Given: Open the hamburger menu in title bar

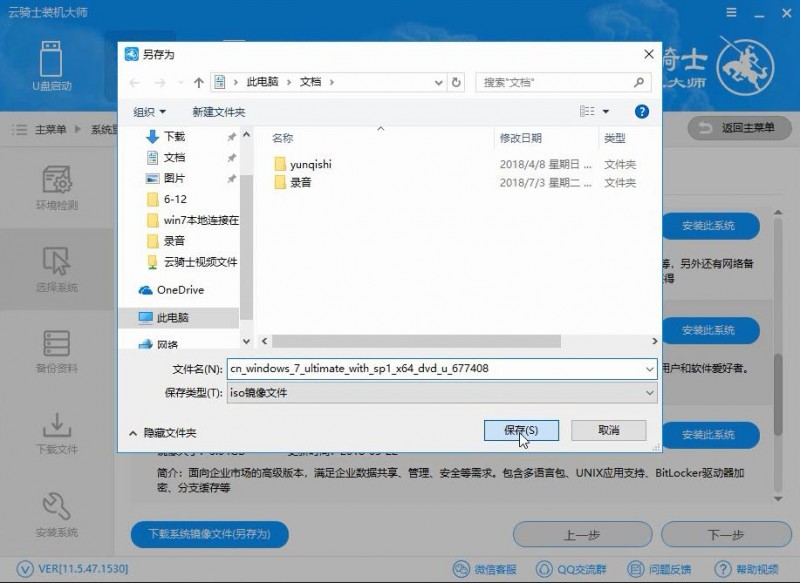Looking at the screenshot, I should tap(731, 13).
